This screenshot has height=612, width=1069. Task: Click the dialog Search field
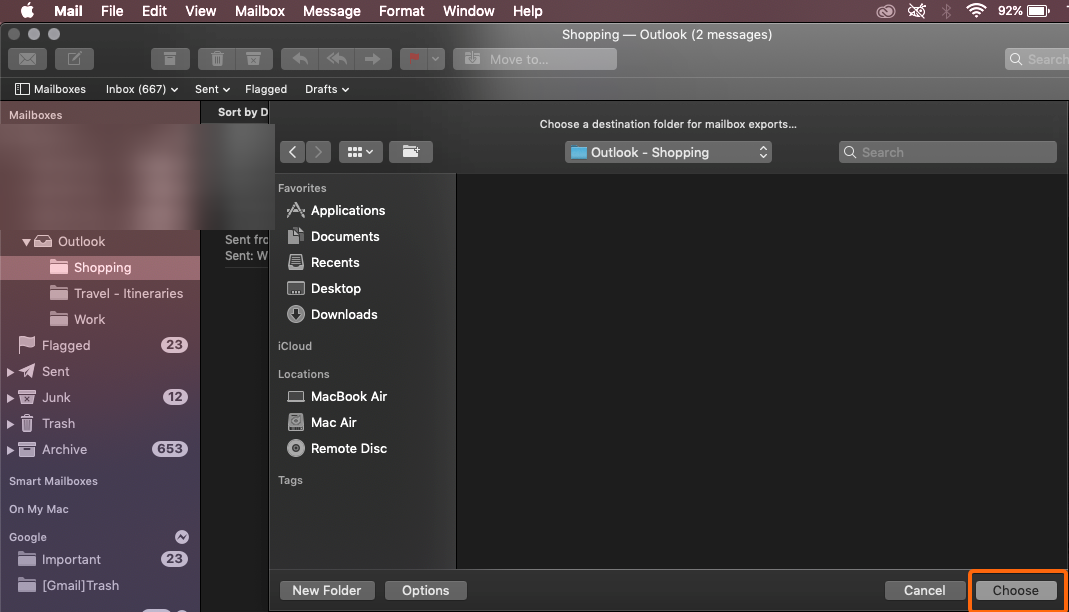[948, 153]
